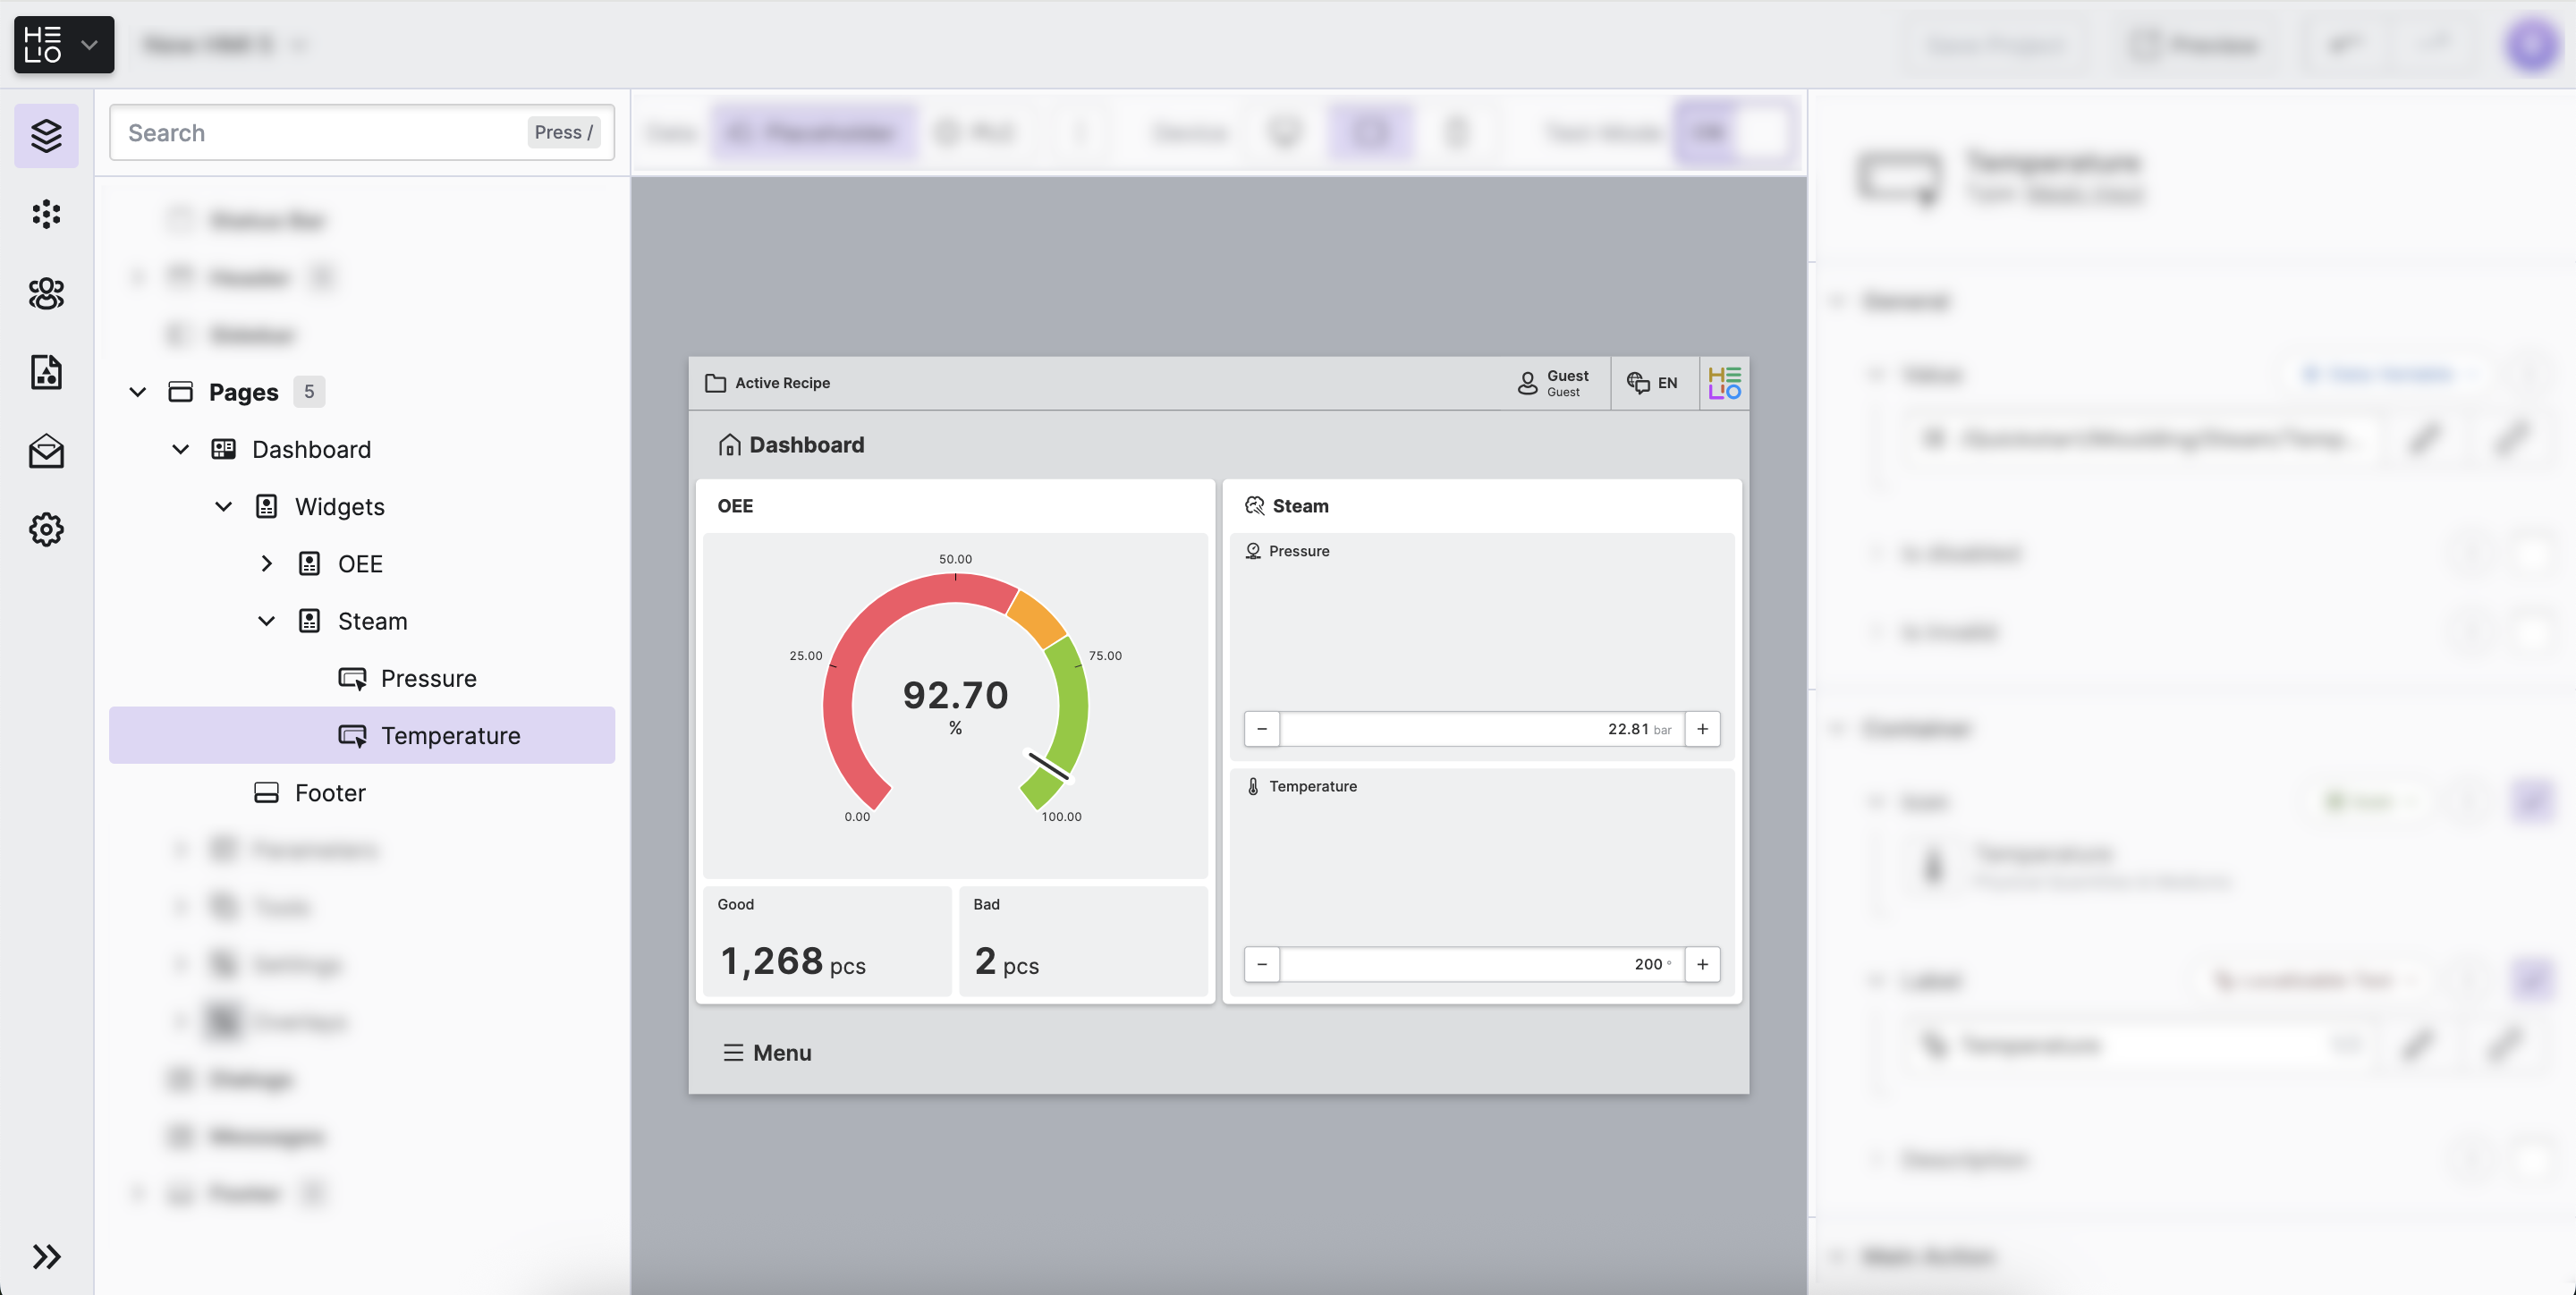This screenshot has height=1295, width=2576.
Task: Expand the sidebar with double-chevron icon
Action: 46,1256
